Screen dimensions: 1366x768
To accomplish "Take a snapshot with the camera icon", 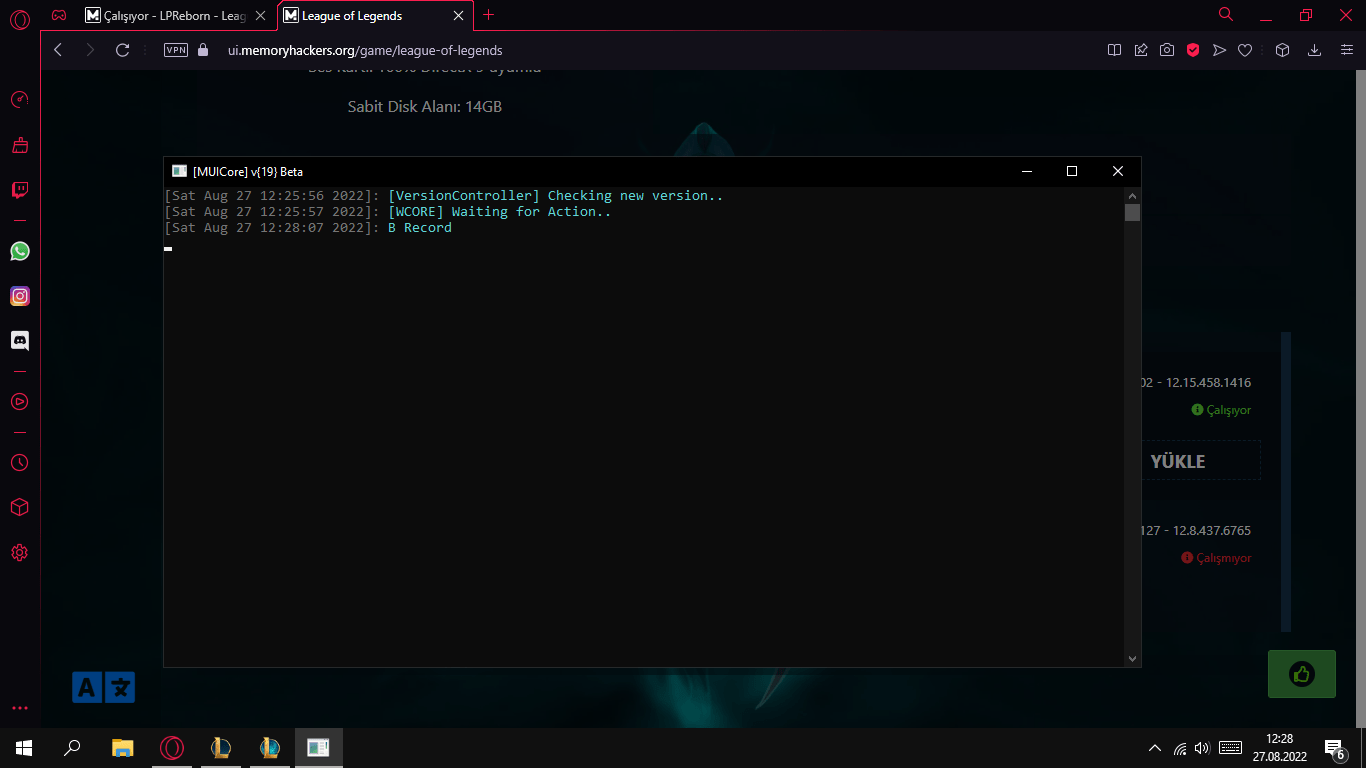I will (1167, 50).
